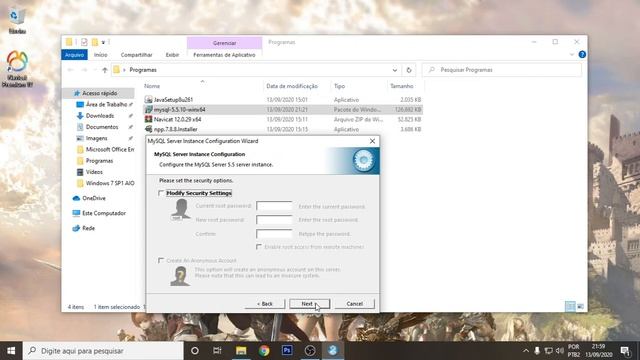The width and height of the screenshot is (640, 360).
Task: Close the MySQL configuration wizard dialog
Action: coord(372,141)
